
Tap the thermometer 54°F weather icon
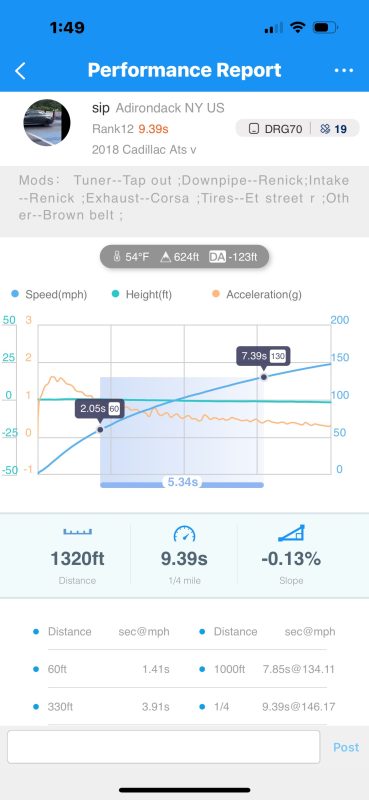[x=117, y=257]
